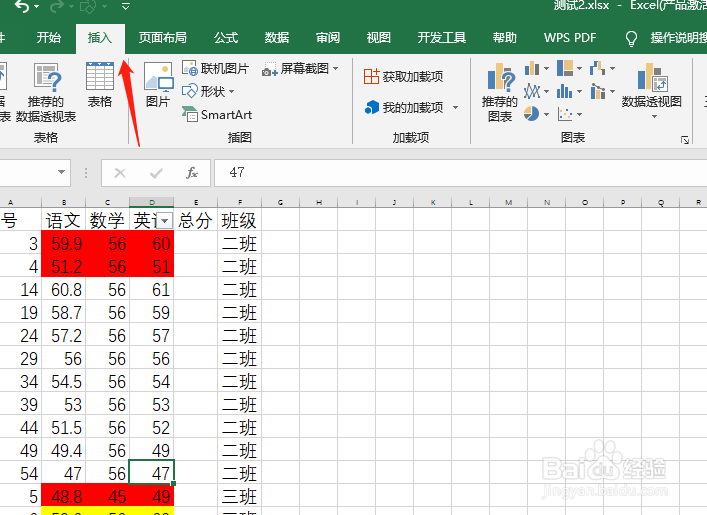Image resolution: width=707 pixels, height=515 pixels.
Task: Click the red cell containing 48.8
Action: [63, 496]
